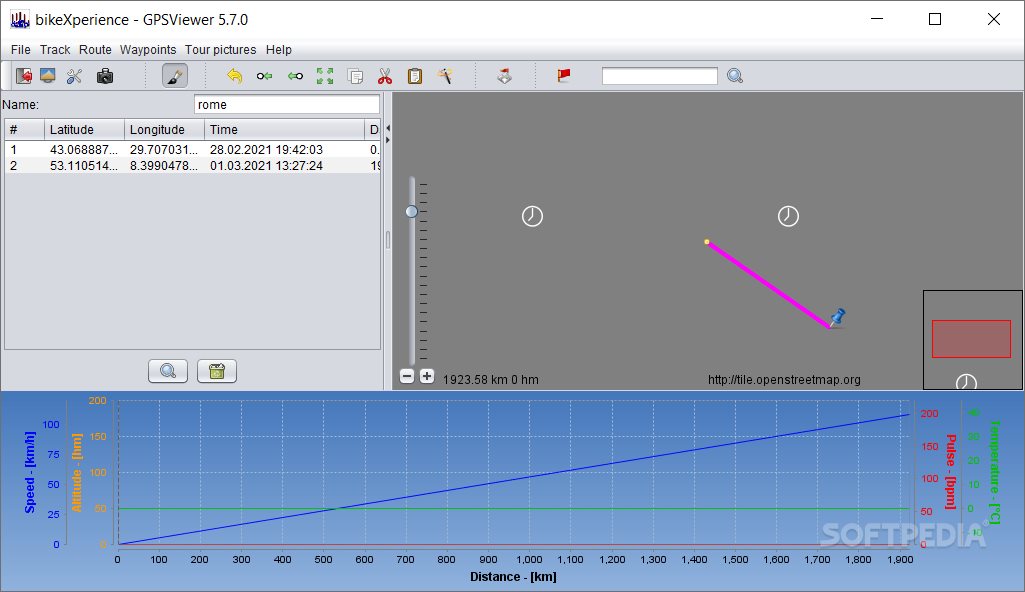Viewport: 1025px width, 592px height.
Task: Click the magic wand tool icon
Action: point(445,76)
